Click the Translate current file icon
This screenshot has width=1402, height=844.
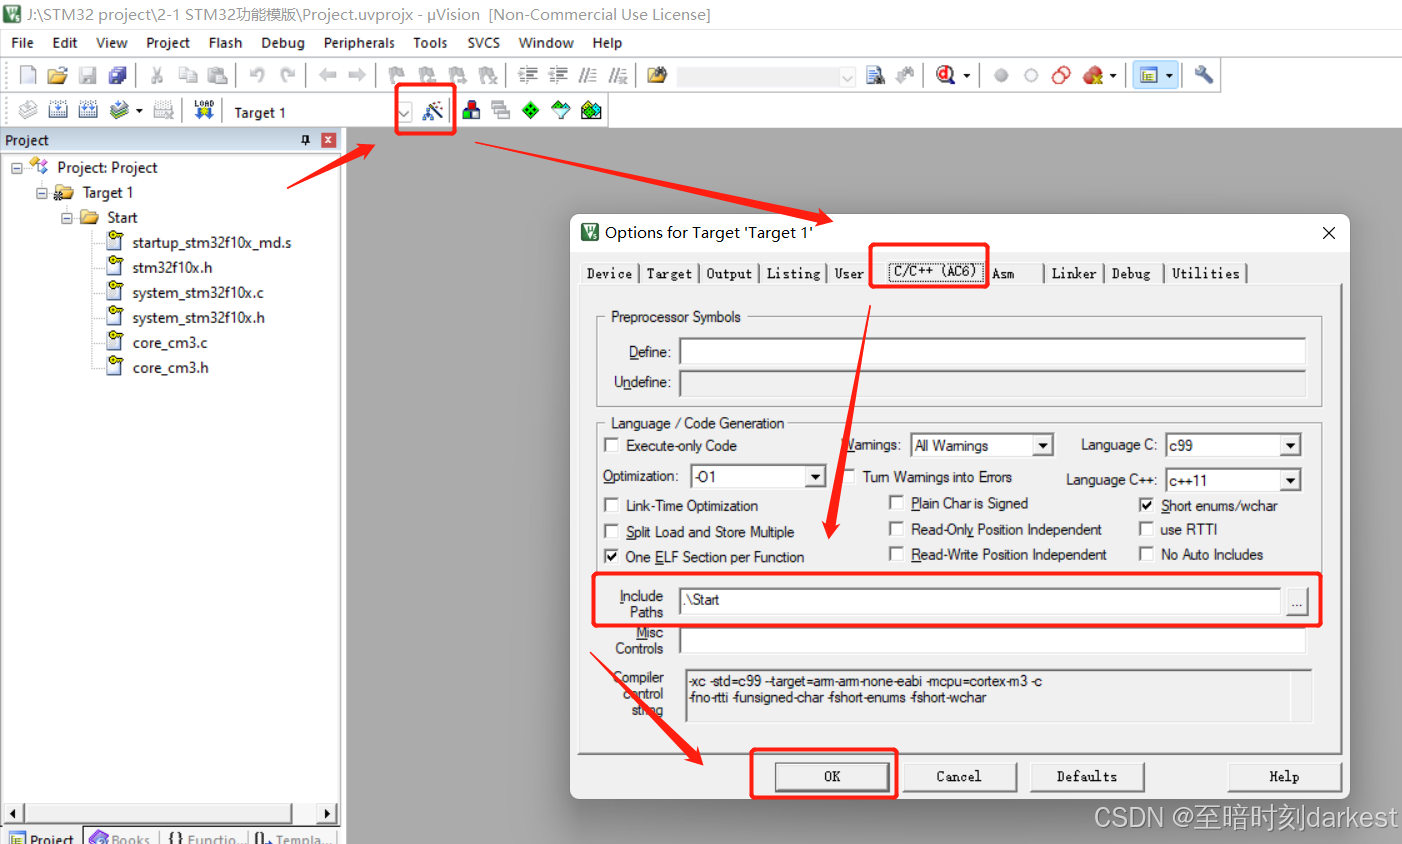pyautogui.click(x=28, y=110)
